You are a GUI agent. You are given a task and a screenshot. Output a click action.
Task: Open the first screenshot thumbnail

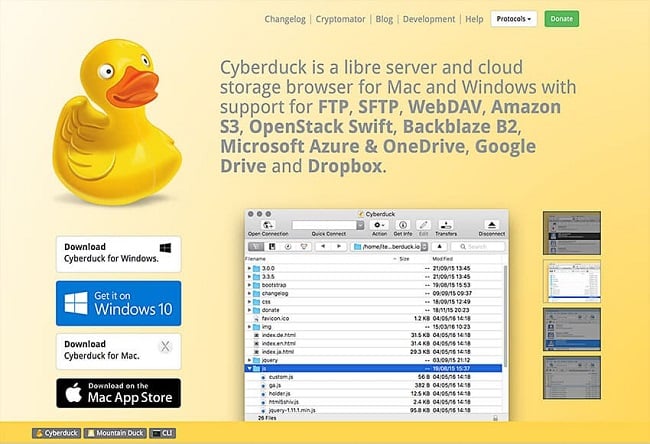[572, 233]
